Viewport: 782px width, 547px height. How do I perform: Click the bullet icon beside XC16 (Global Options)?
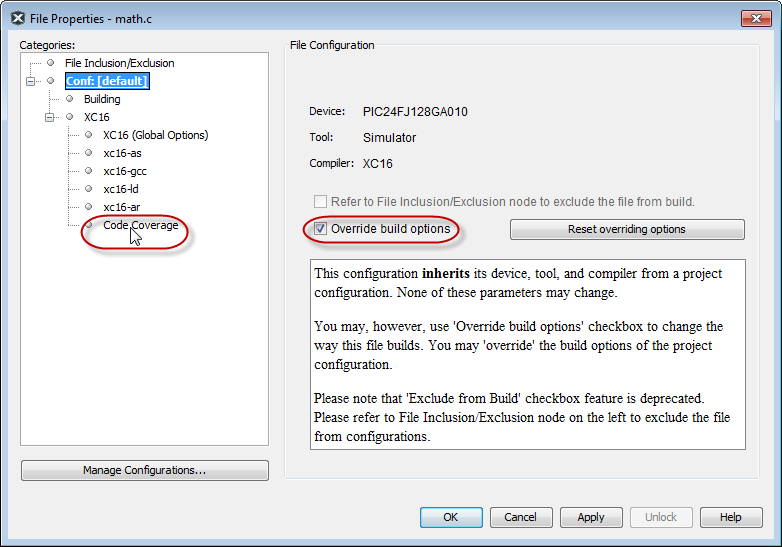point(89,135)
